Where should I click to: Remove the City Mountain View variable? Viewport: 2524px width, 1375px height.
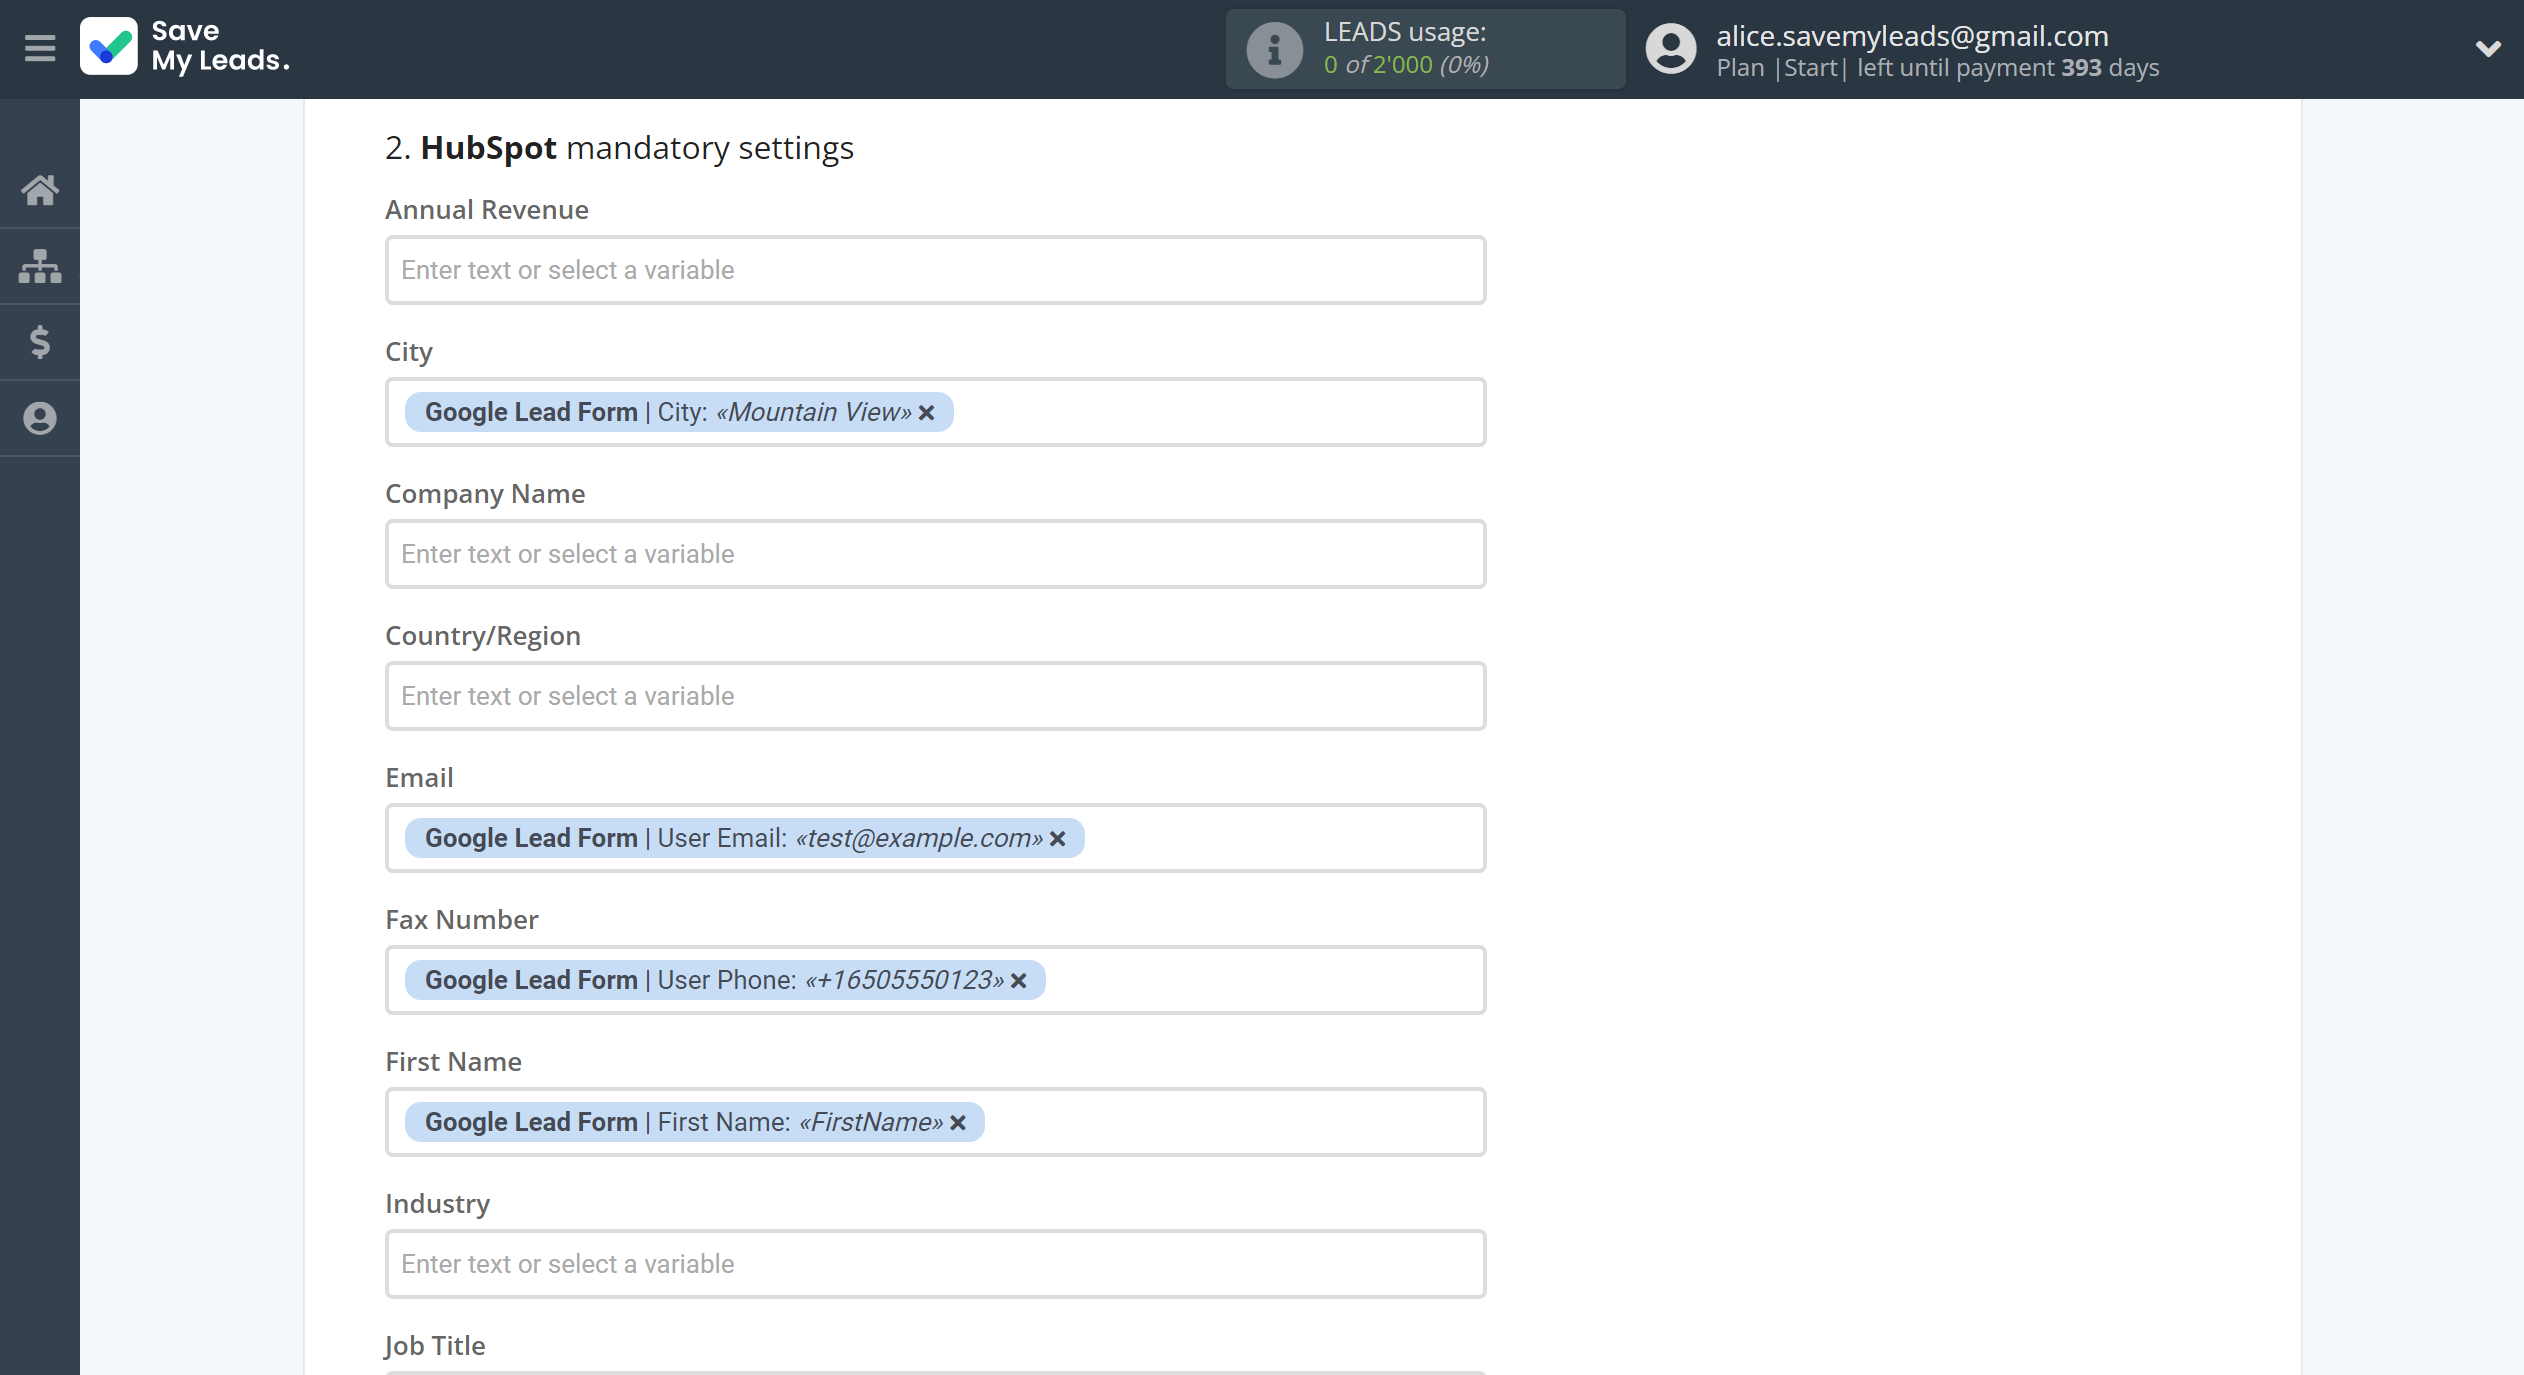(x=927, y=413)
